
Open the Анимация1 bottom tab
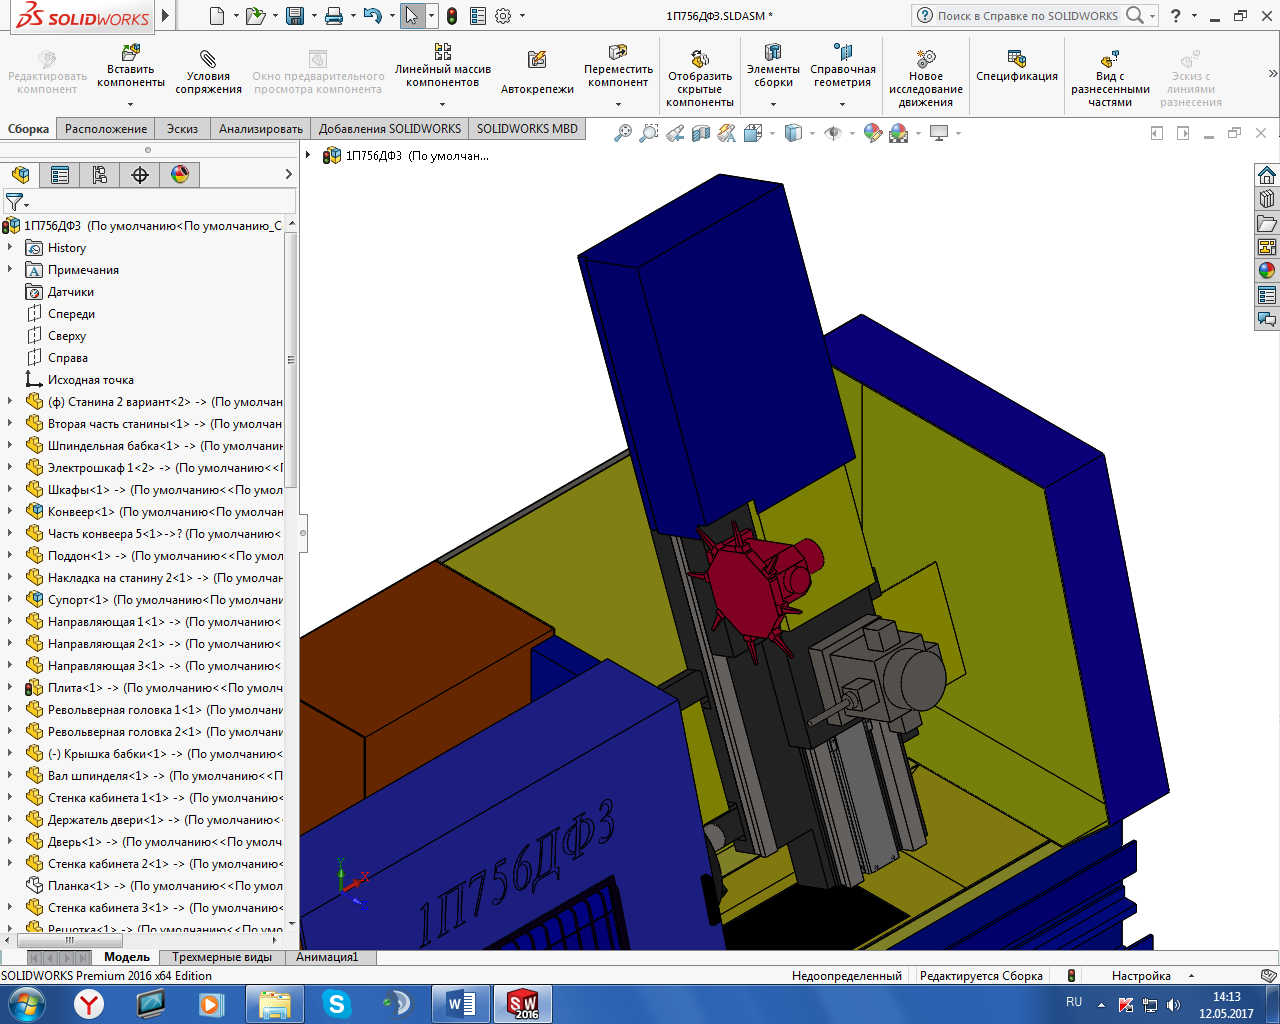click(x=326, y=957)
